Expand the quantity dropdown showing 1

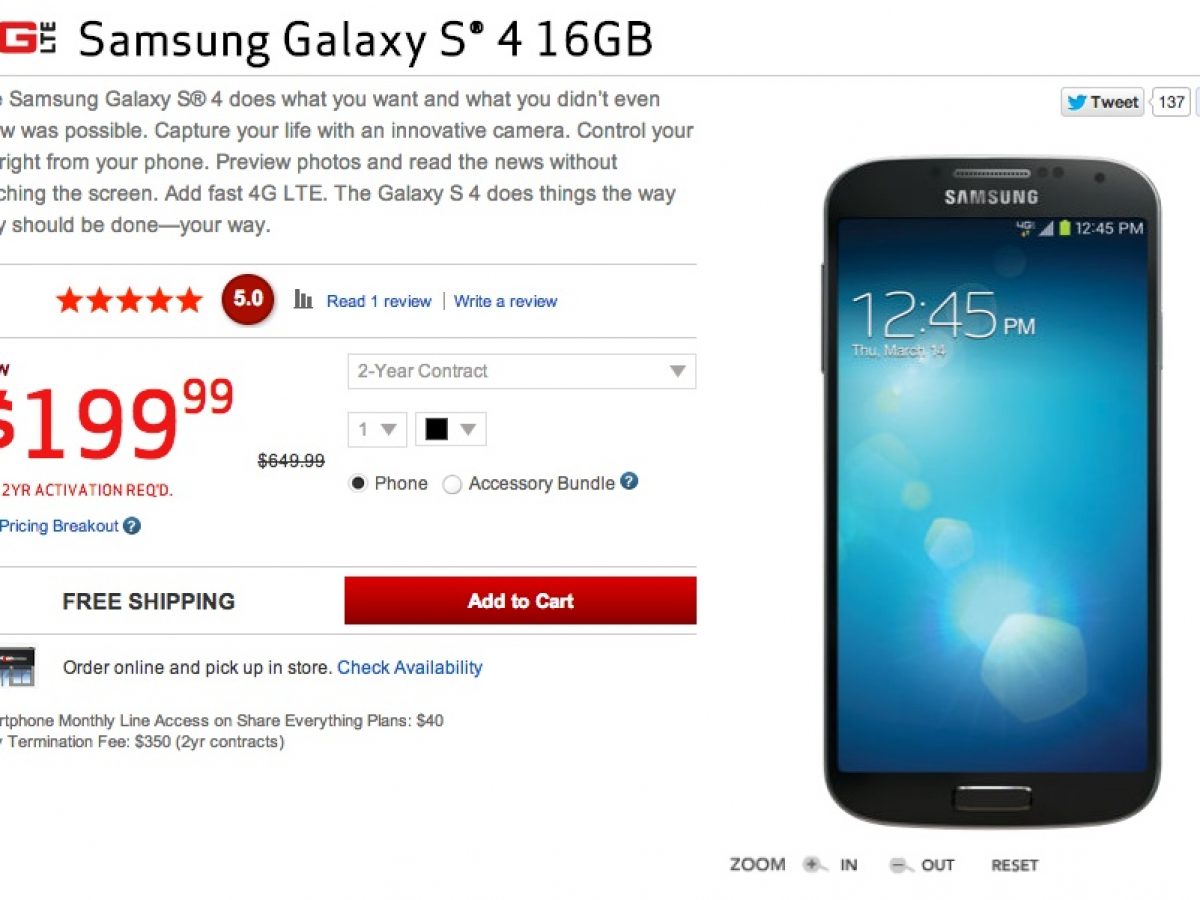(377, 429)
